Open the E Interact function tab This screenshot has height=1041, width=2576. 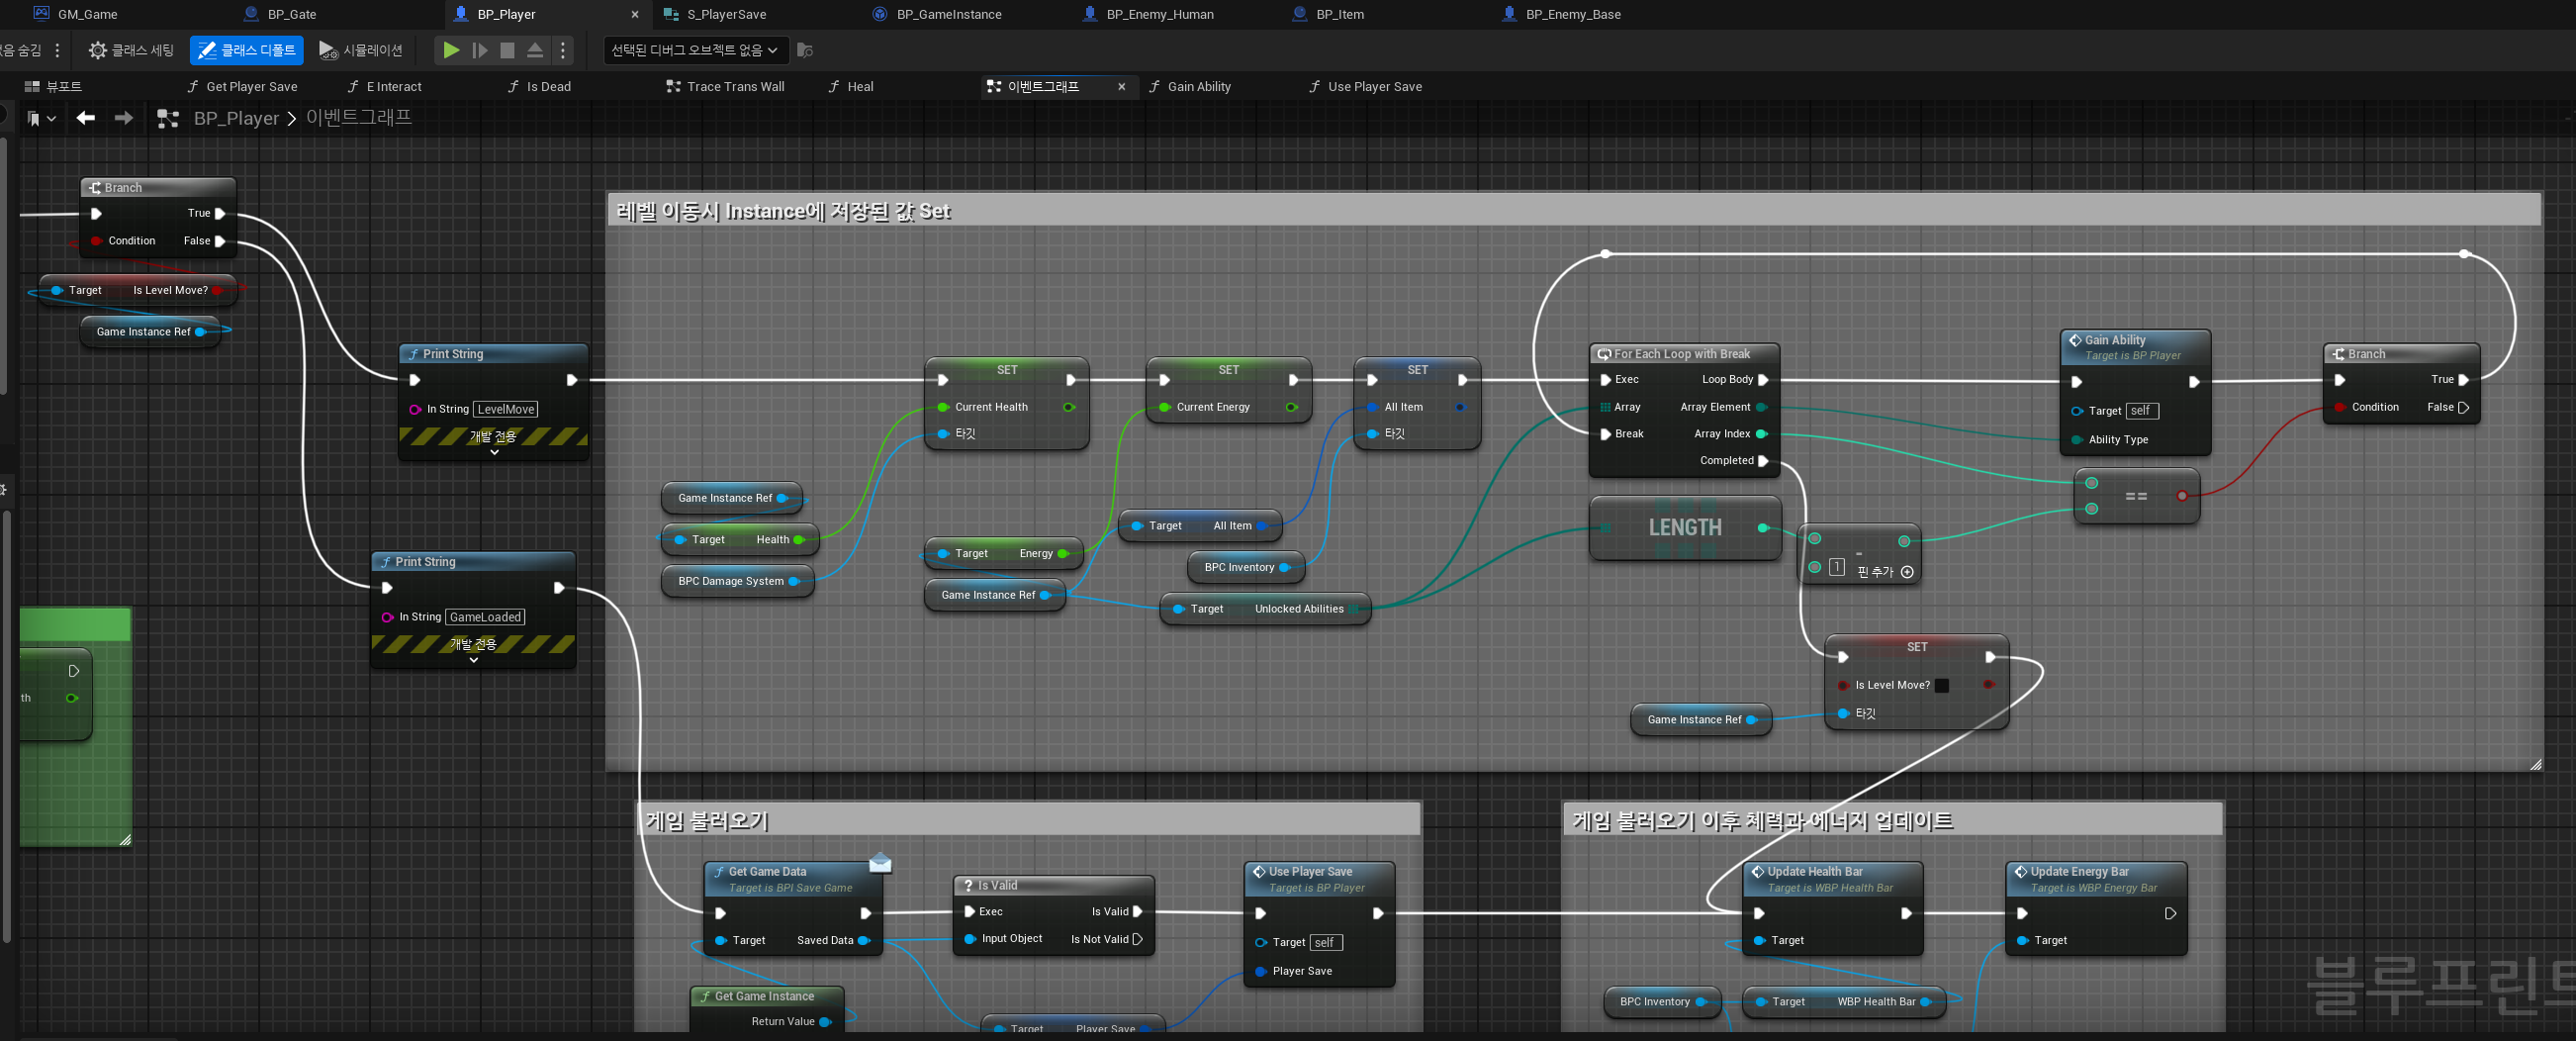coord(384,87)
